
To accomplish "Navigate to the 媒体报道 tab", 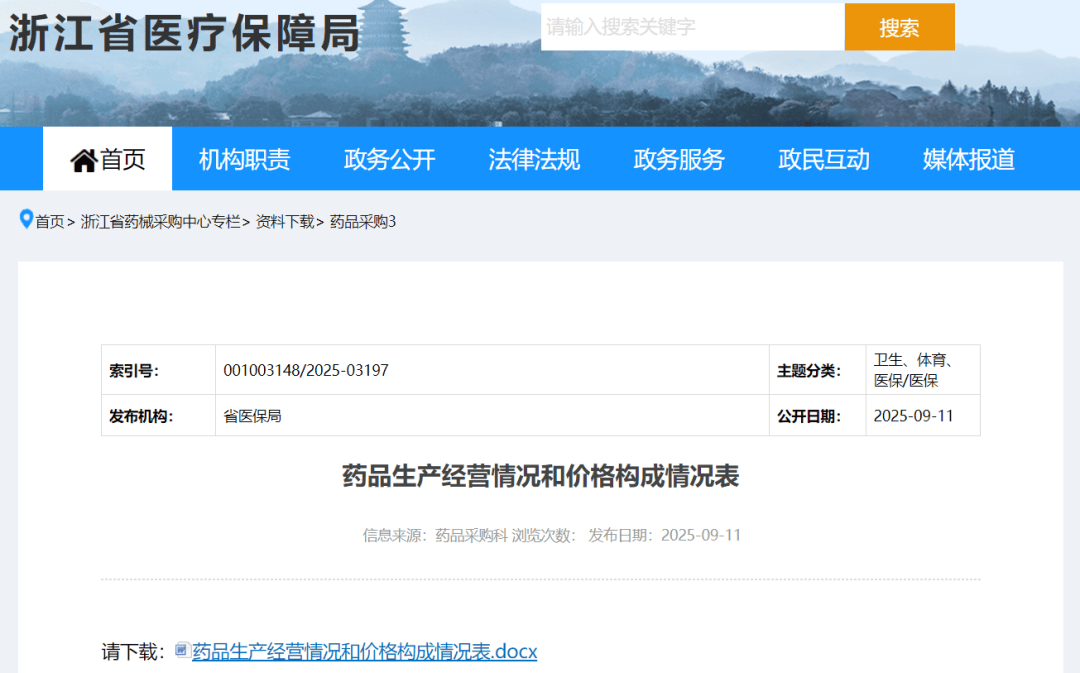I will 969,159.
